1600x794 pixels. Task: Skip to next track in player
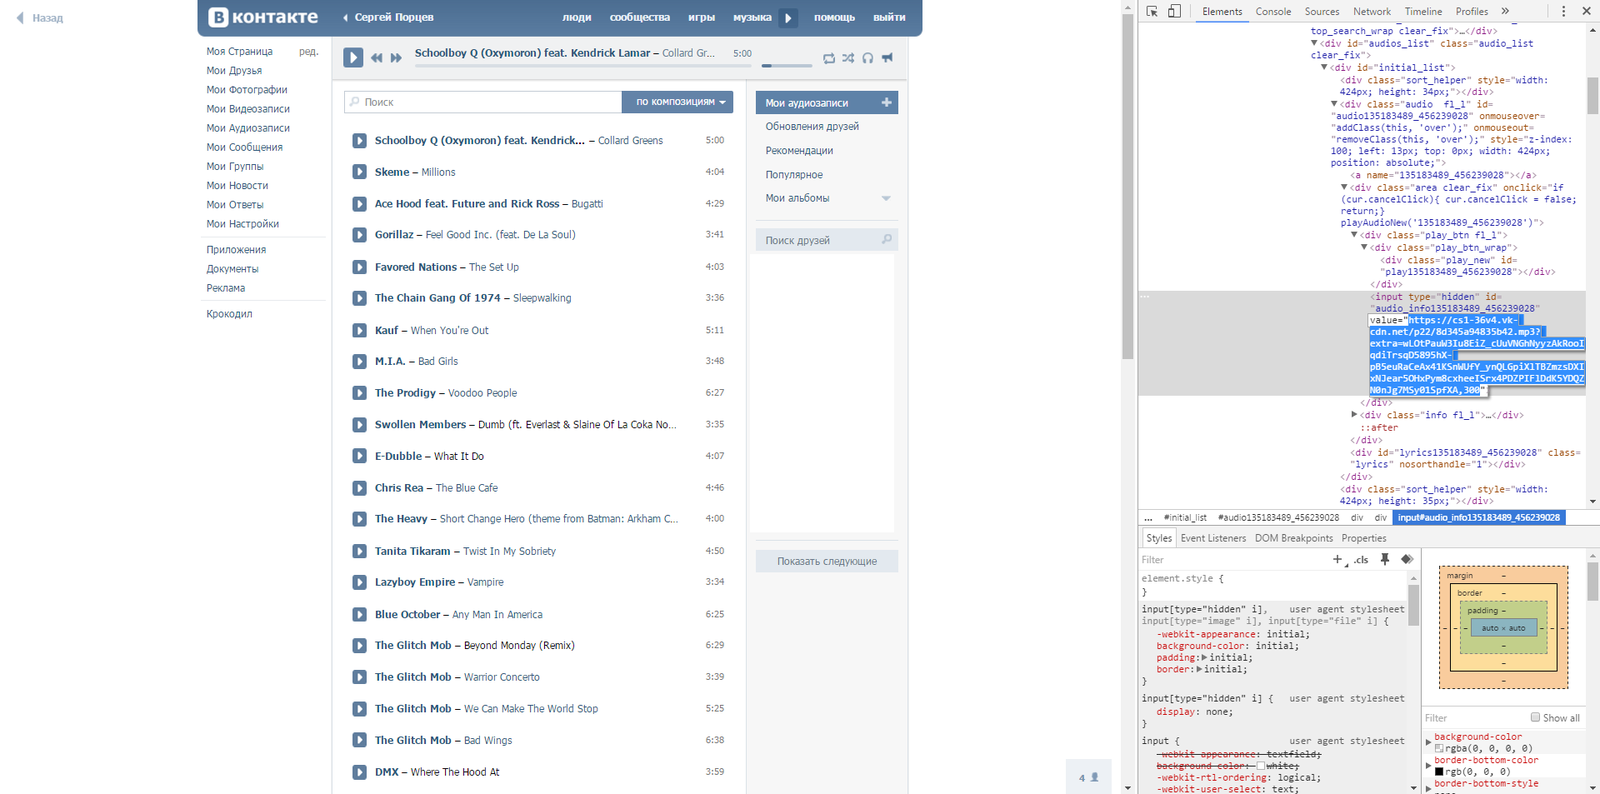[x=396, y=58]
